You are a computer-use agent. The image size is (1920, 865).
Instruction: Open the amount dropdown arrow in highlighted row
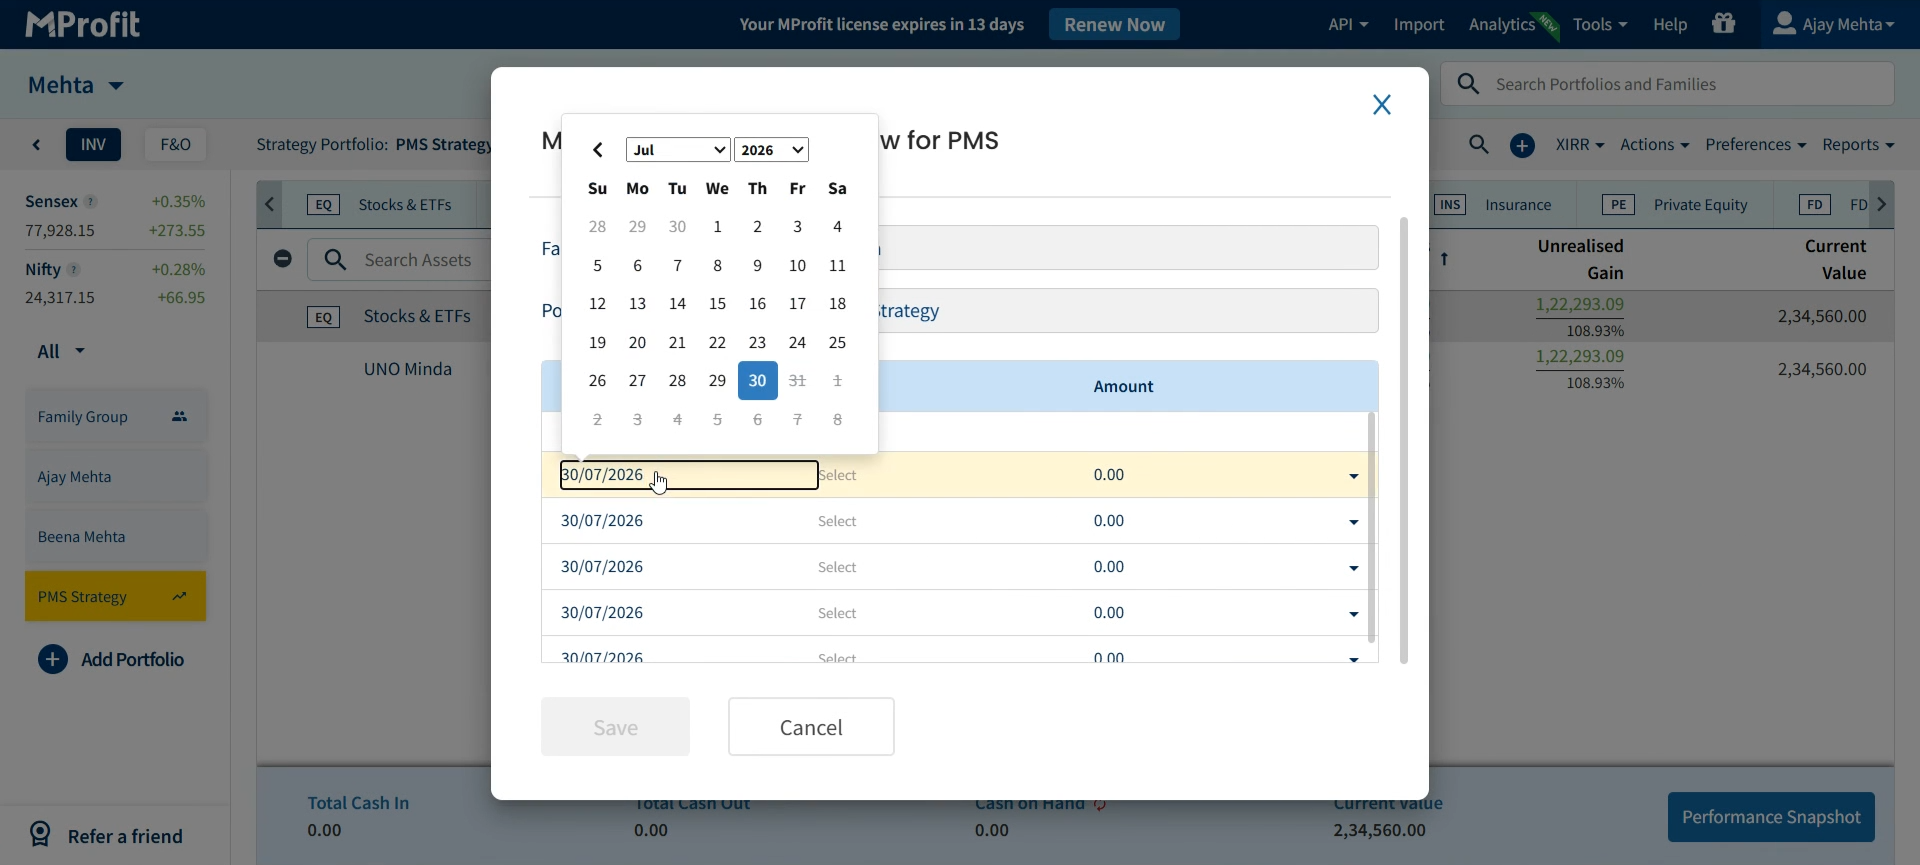coord(1354,476)
